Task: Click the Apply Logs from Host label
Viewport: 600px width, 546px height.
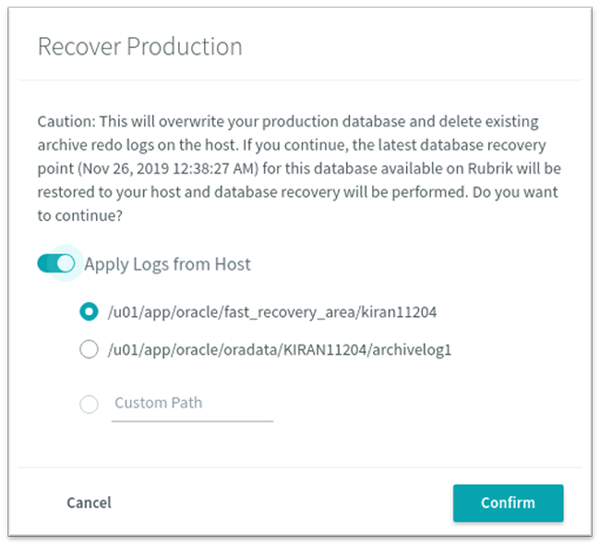Action: 167,264
